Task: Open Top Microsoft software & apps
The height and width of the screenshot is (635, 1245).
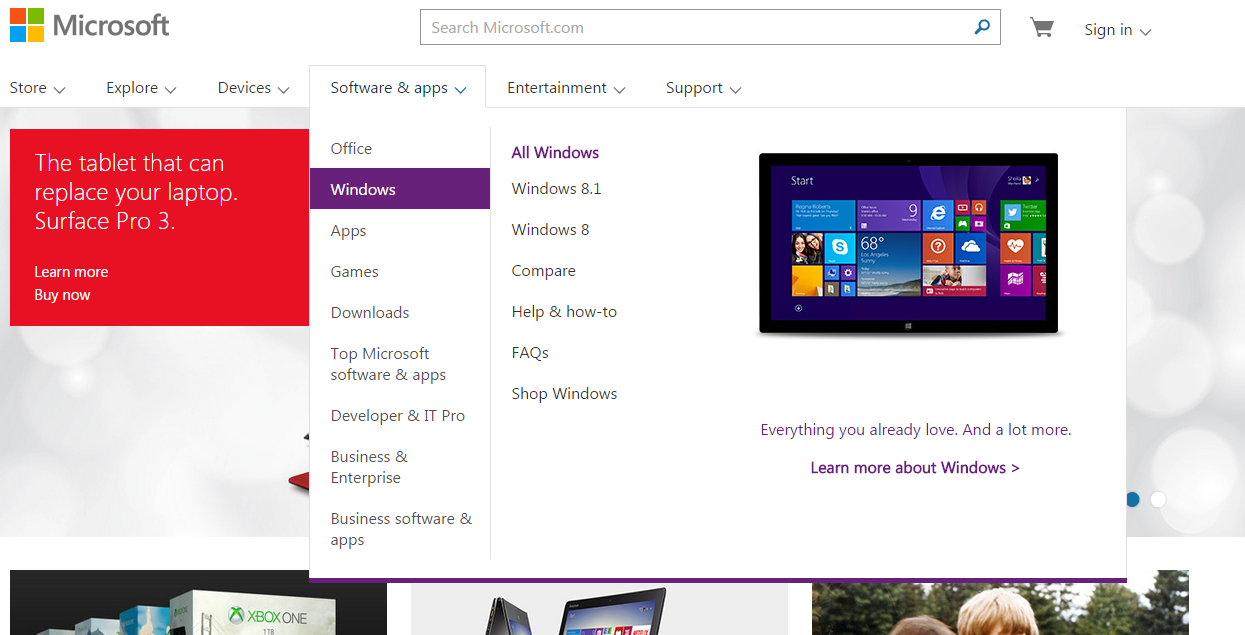Action: pos(388,364)
